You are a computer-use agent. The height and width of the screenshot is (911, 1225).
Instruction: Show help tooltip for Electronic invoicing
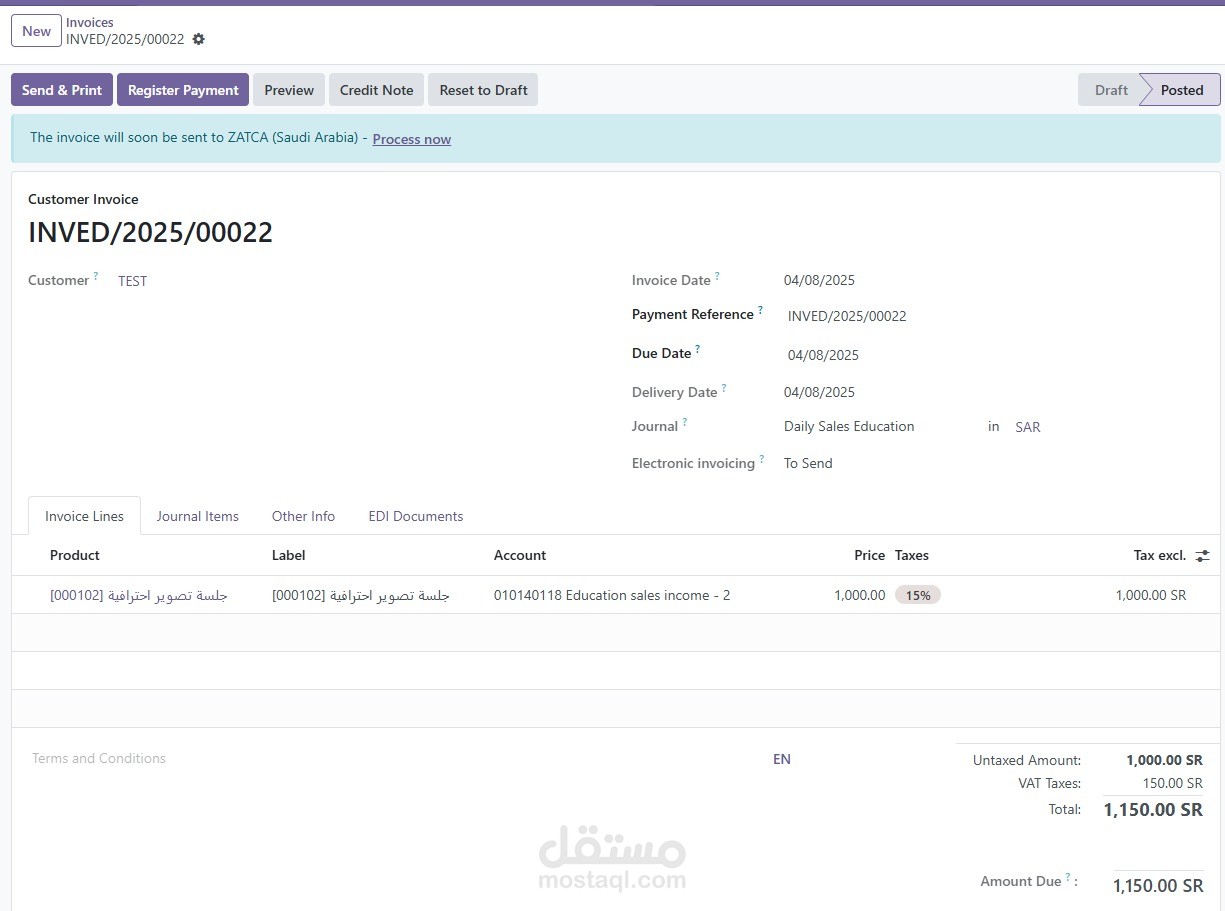761,459
